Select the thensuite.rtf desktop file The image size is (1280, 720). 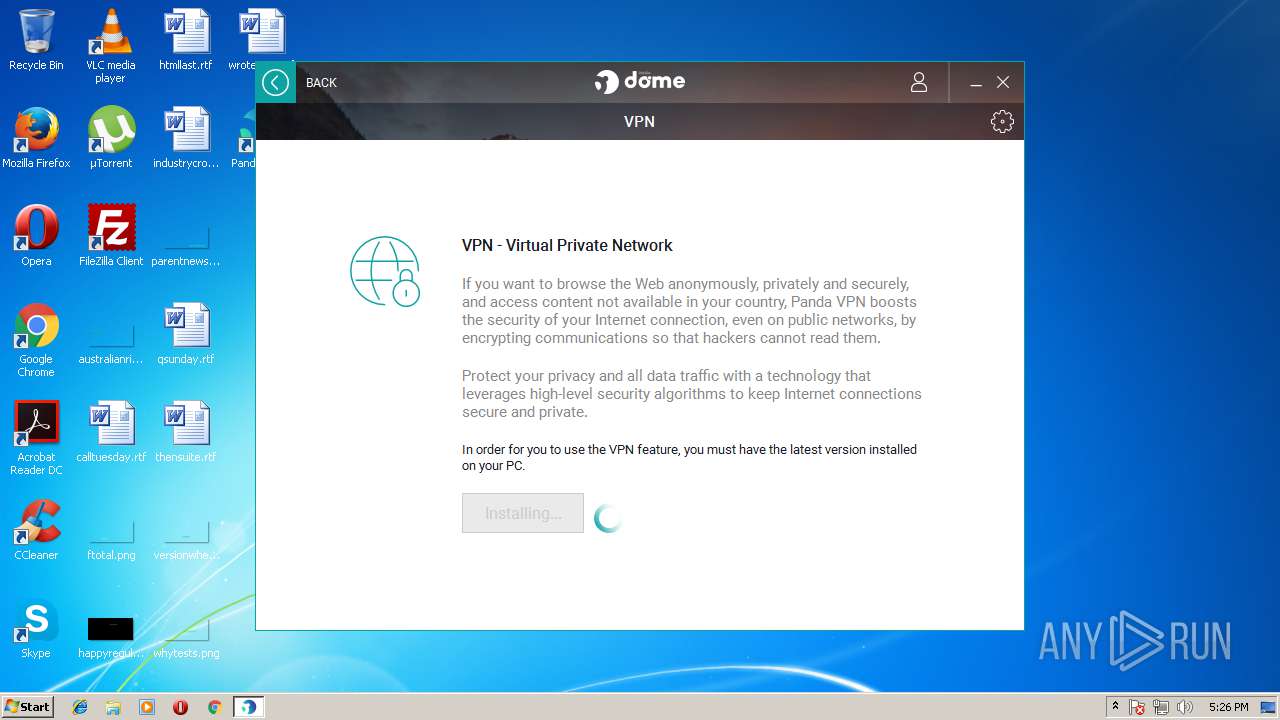pyautogui.click(x=186, y=432)
